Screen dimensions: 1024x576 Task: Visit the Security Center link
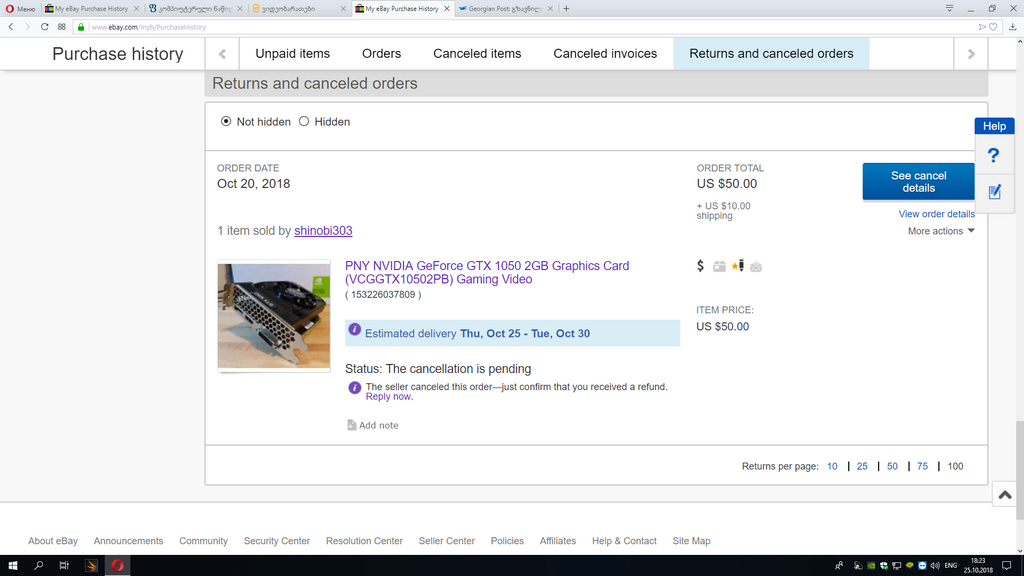coord(277,541)
